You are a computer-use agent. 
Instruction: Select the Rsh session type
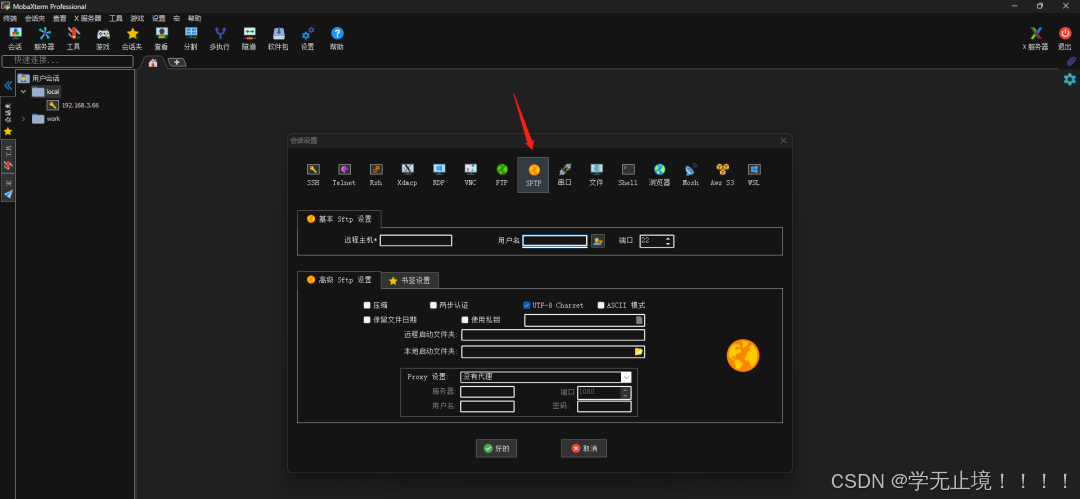click(375, 175)
